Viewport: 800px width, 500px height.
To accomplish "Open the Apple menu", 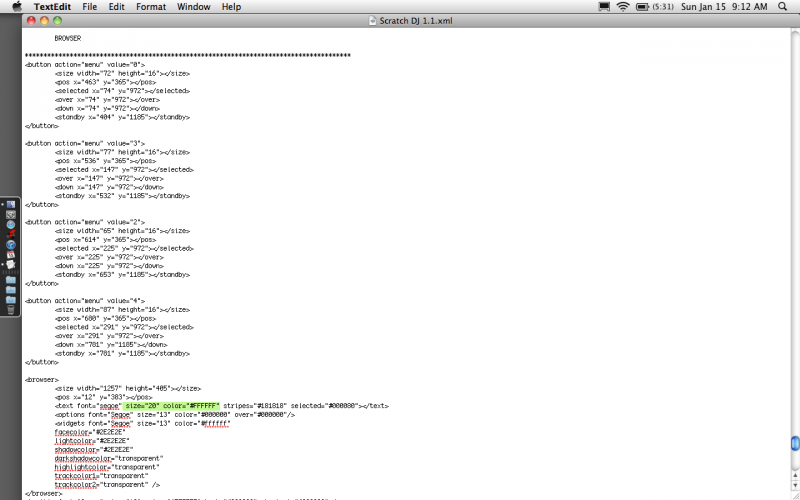I will [x=17, y=7].
